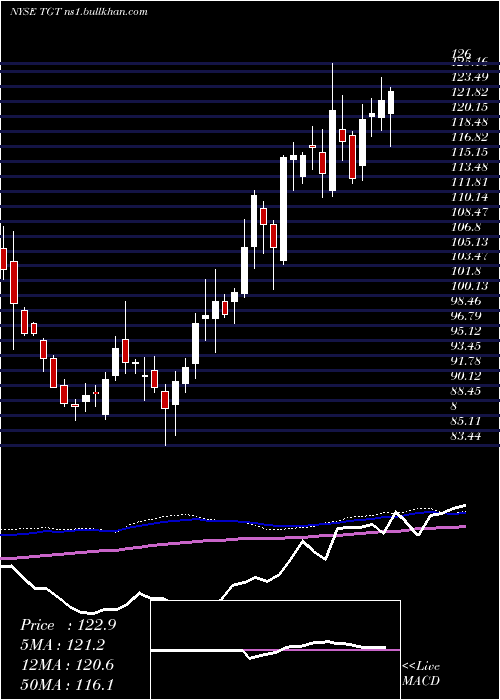Click the 96.79 price axis label

[467, 316]
